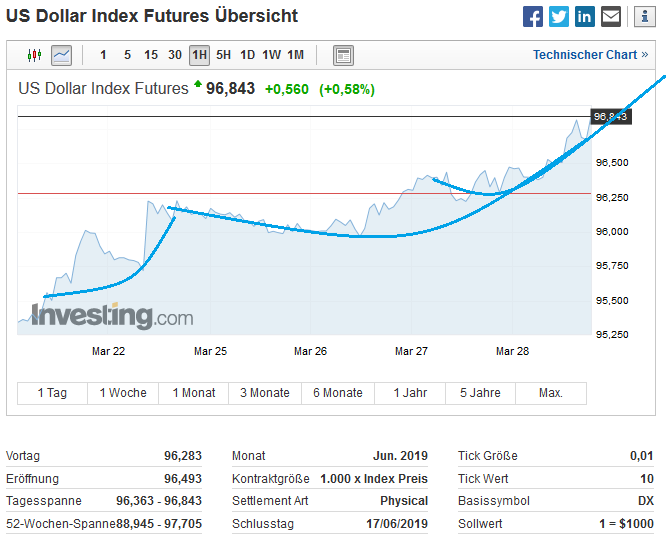This screenshot has width=667, height=541.
Task: Switch to candlestick chart type
Action: pos(36,55)
